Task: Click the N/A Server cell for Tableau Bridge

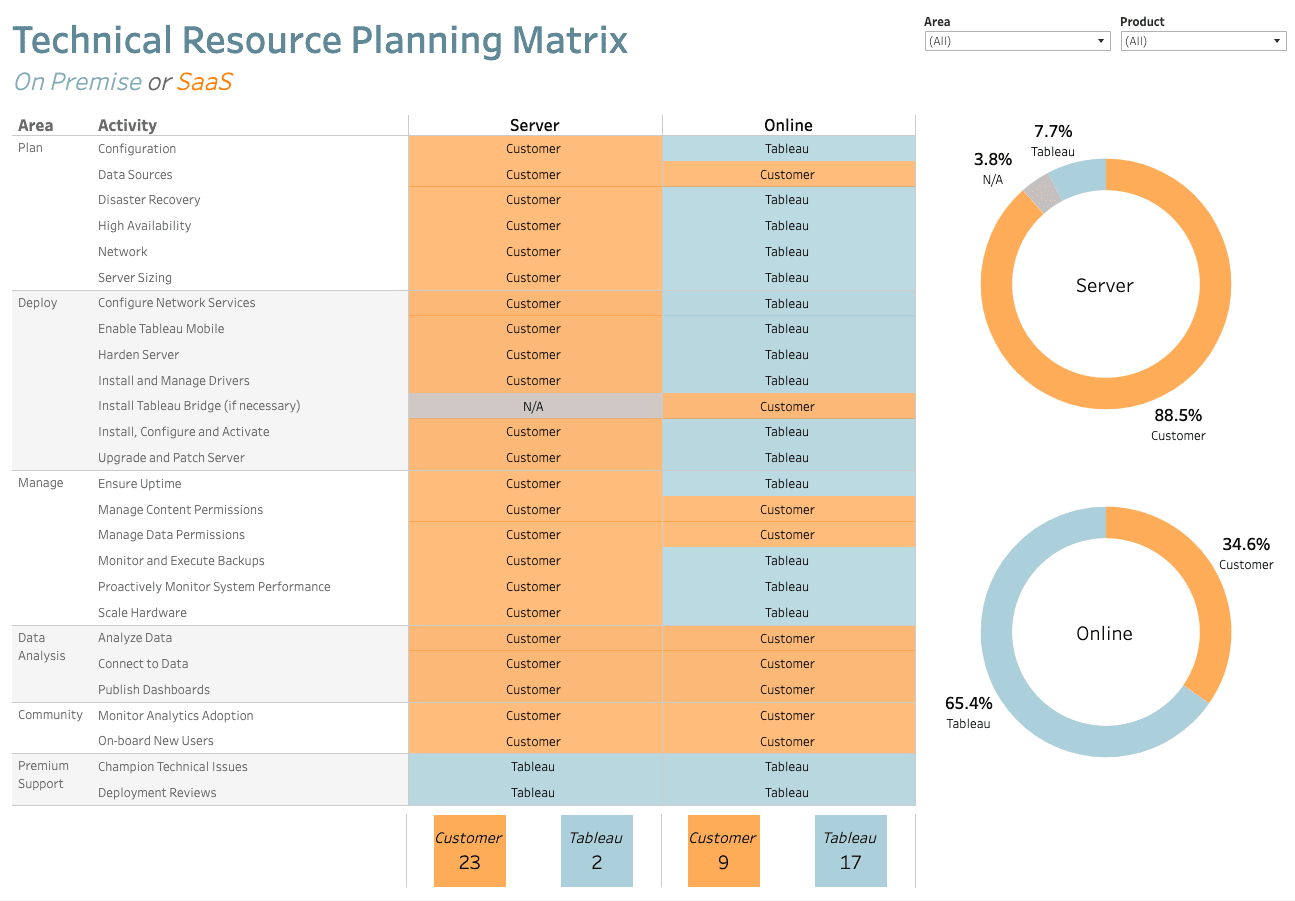Action: (x=535, y=406)
